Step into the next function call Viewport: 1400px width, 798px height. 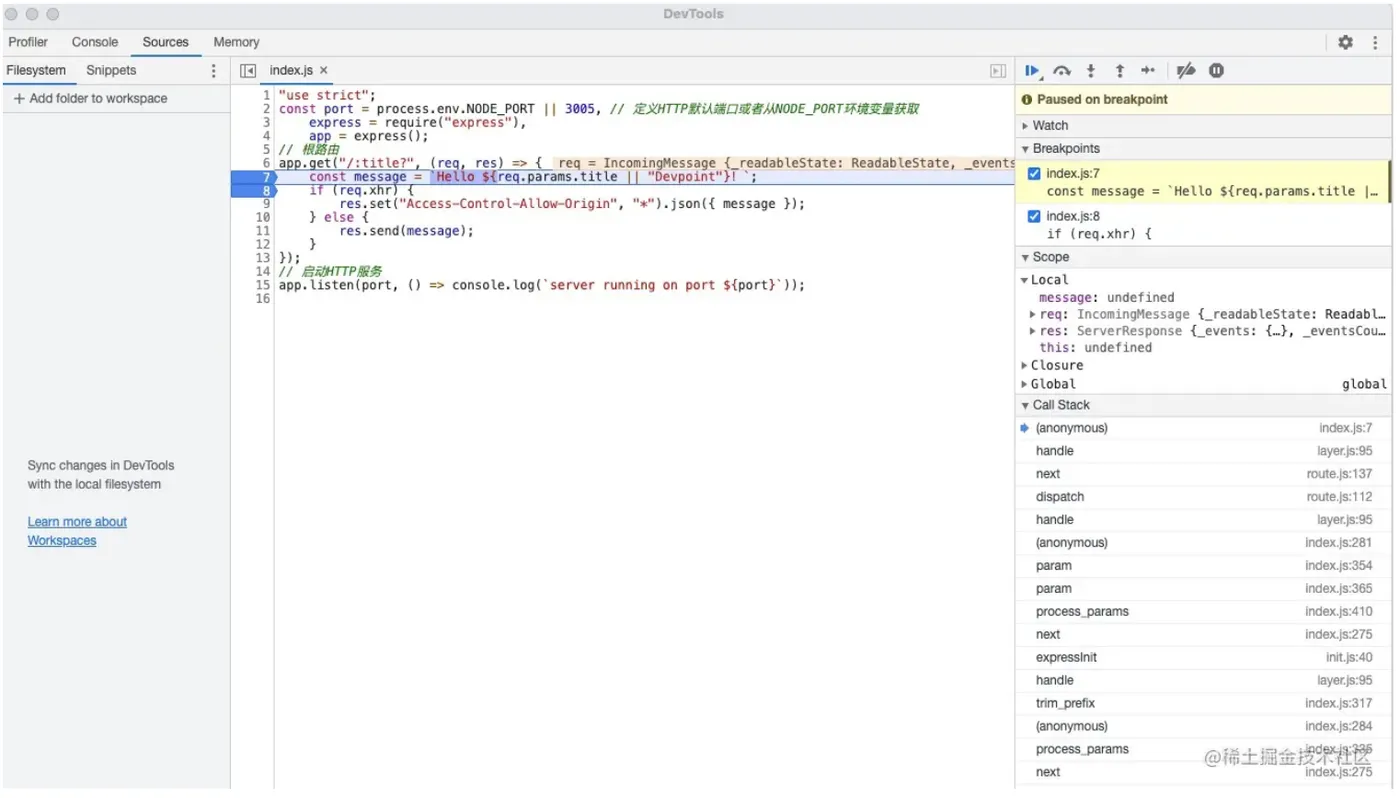(1091, 71)
